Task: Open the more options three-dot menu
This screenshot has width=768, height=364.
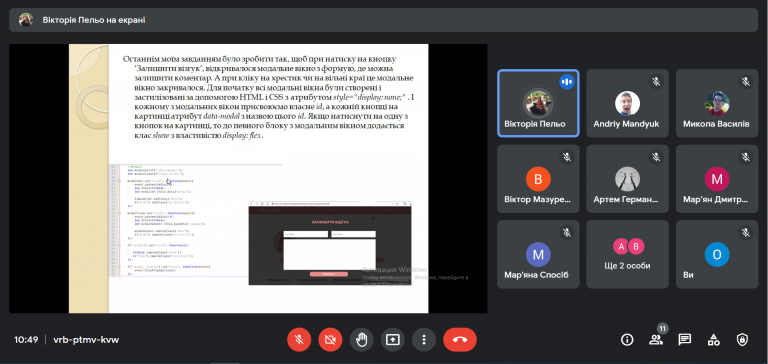Action: (424, 340)
